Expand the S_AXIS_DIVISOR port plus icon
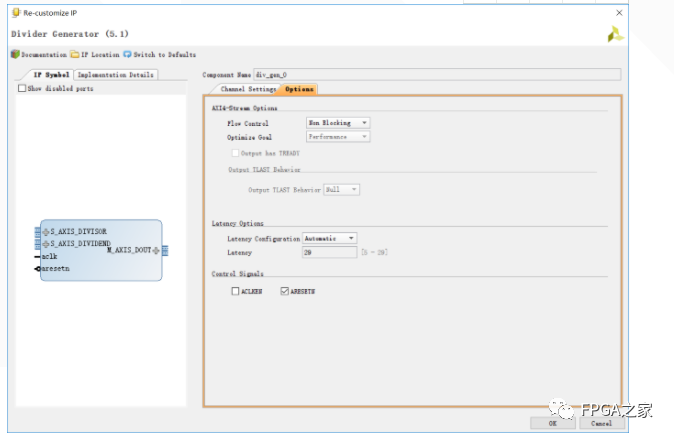 click(x=45, y=232)
